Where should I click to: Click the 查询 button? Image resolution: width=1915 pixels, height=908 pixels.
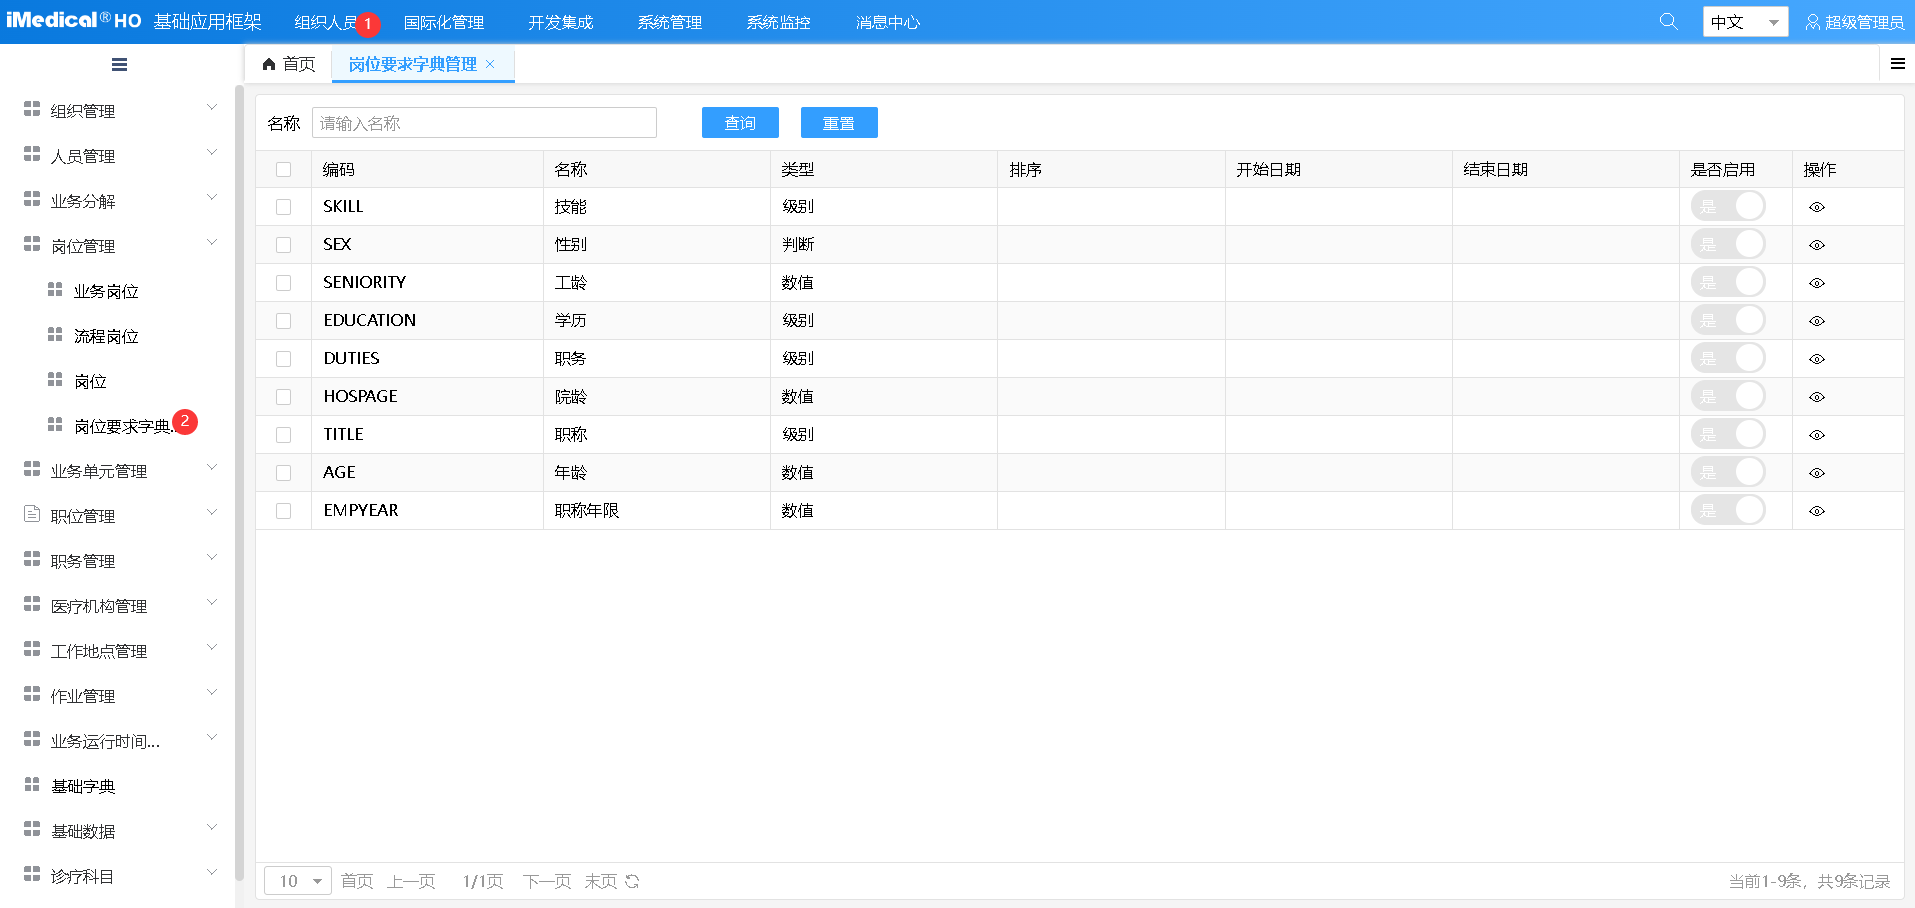click(740, 123)
